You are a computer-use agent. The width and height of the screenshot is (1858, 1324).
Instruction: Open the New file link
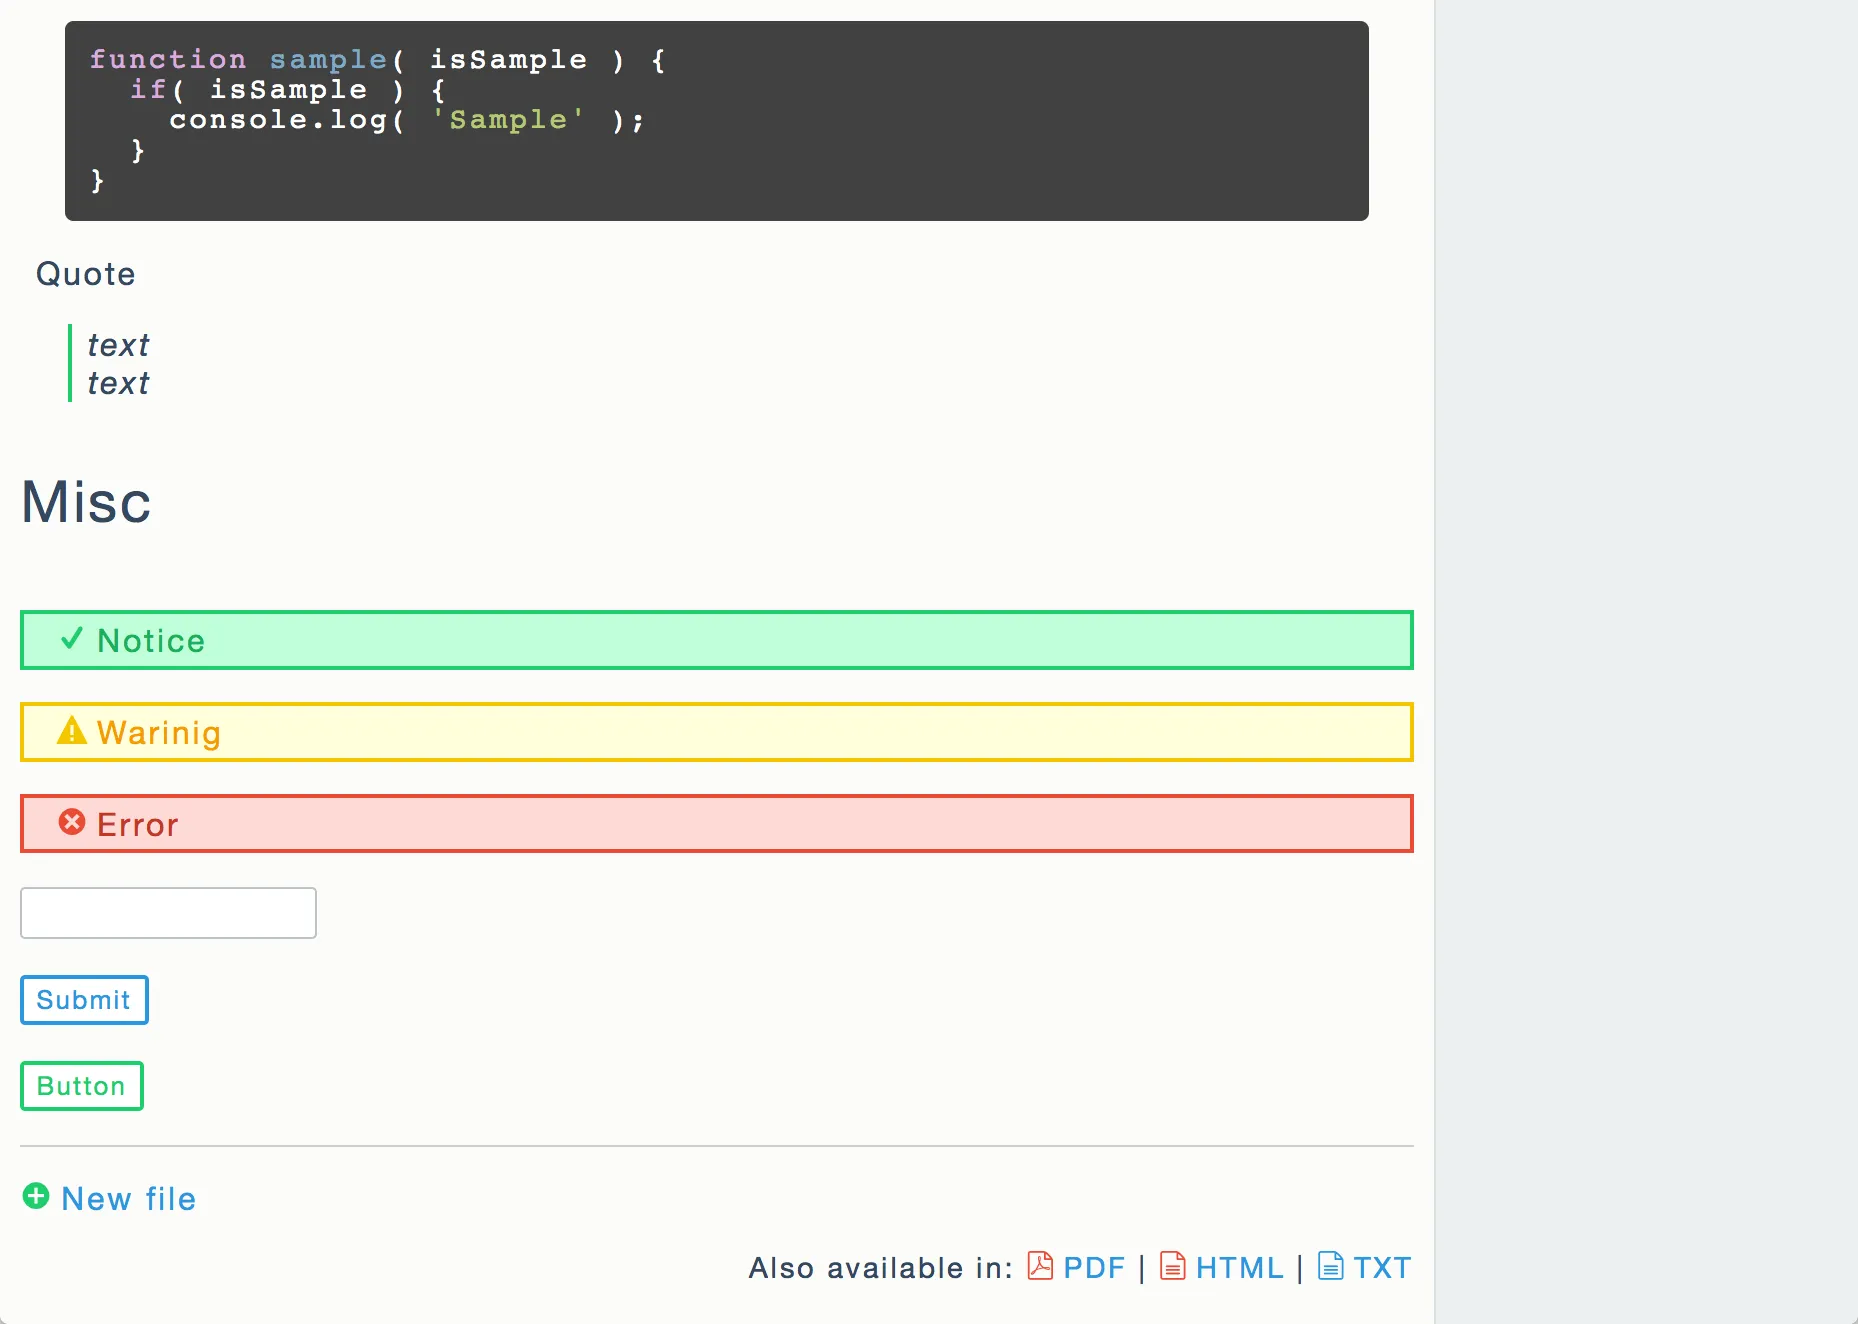[x=129, y=1199]
